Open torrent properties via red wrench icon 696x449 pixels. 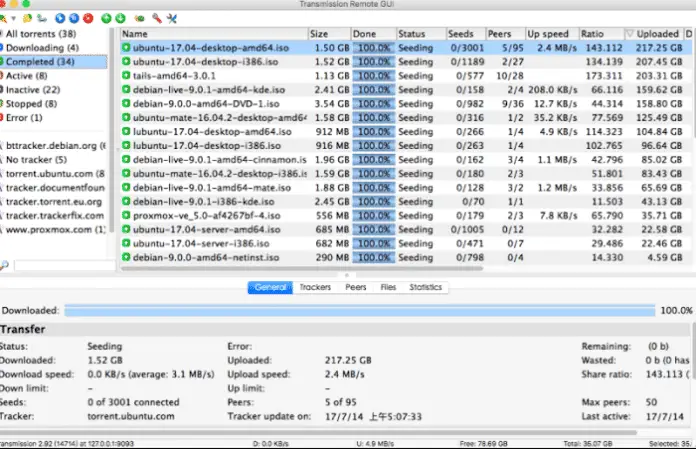click(157, 18)
